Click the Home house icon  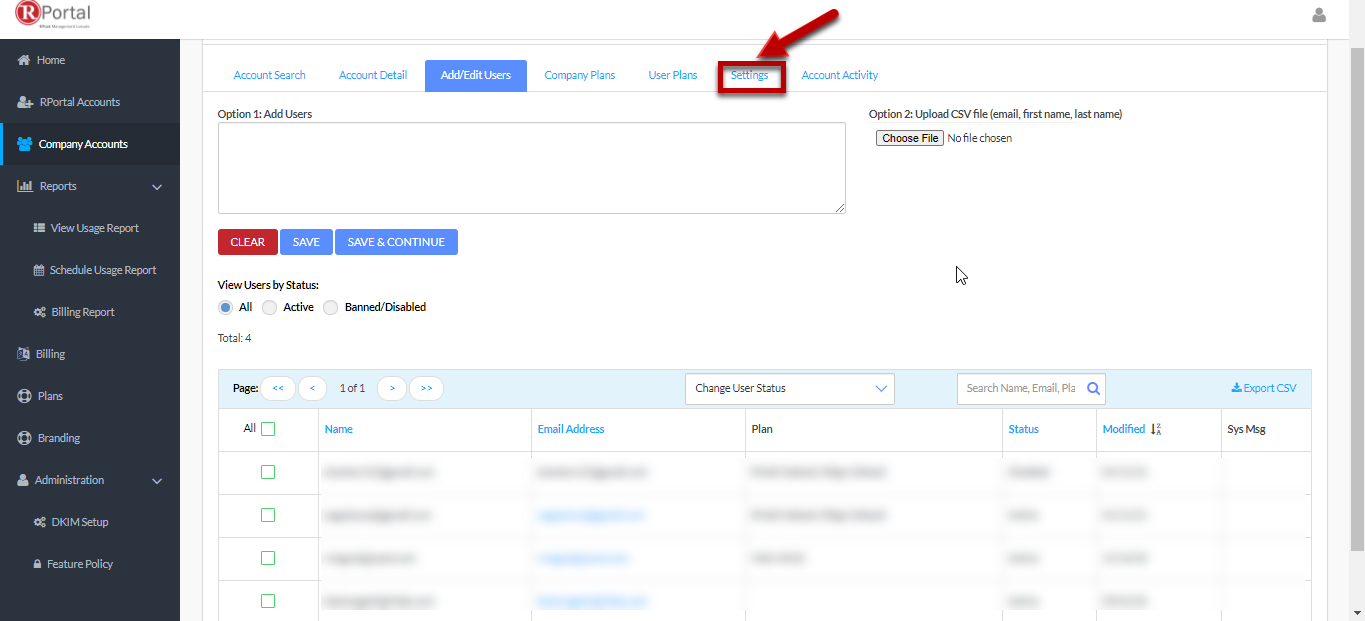[24, 60]
